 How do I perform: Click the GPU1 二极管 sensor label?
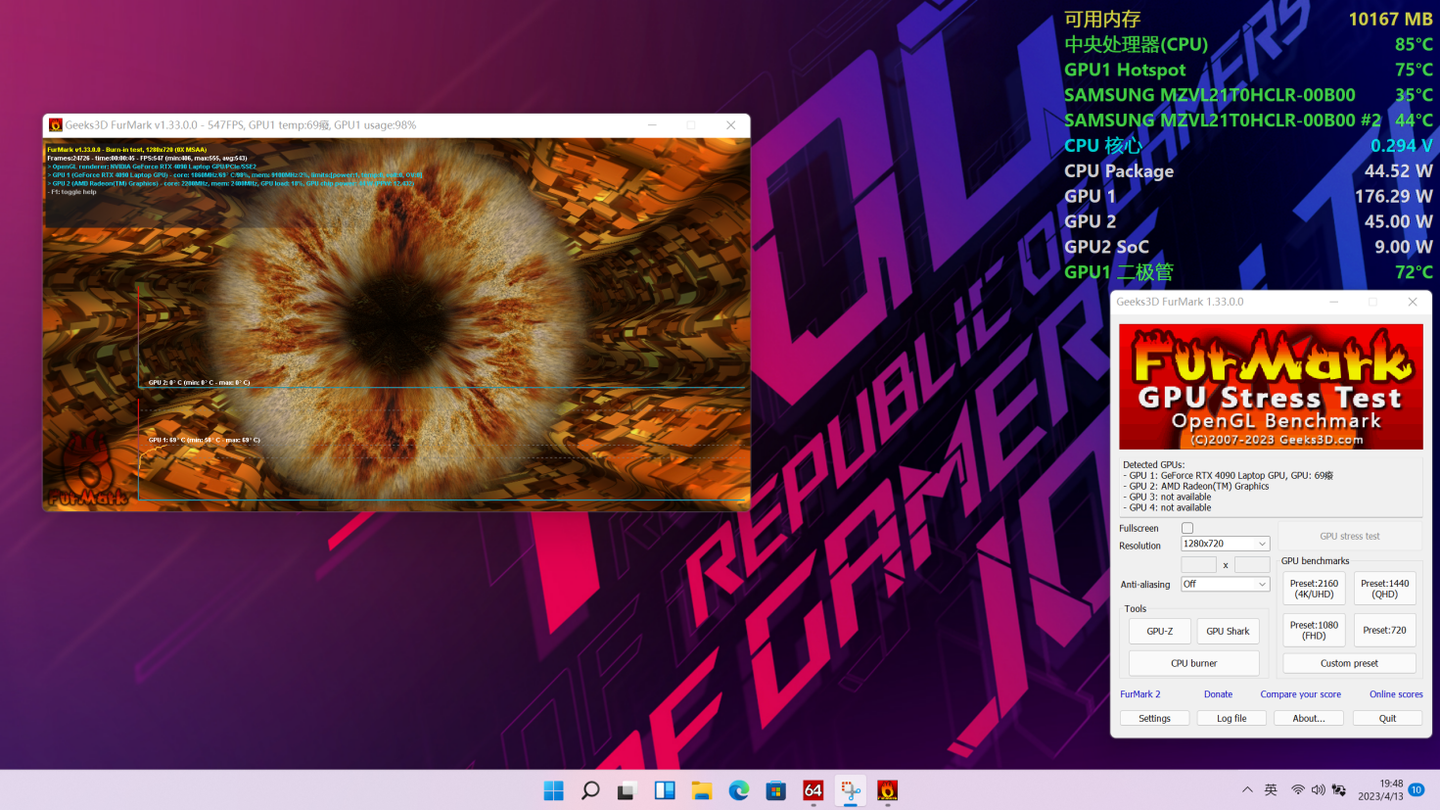1119,272
